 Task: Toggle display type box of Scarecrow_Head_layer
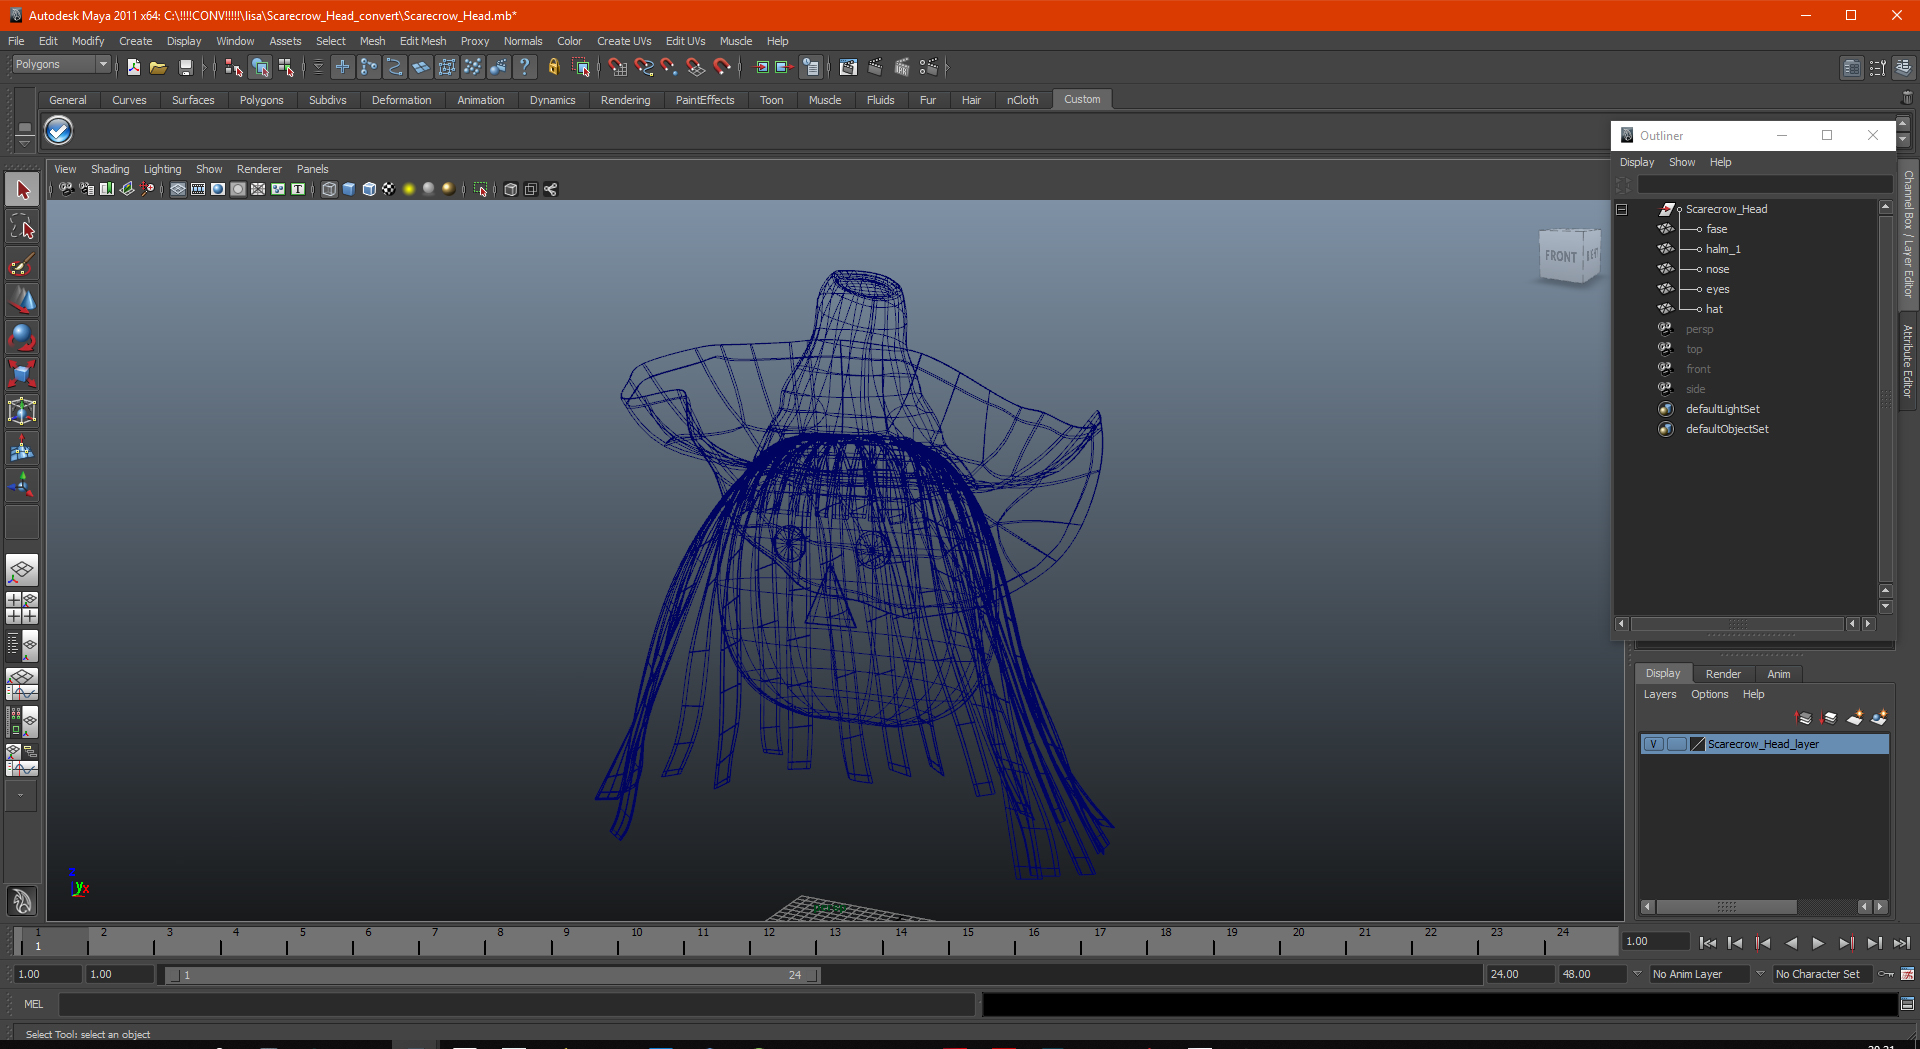pos(1677,744)
